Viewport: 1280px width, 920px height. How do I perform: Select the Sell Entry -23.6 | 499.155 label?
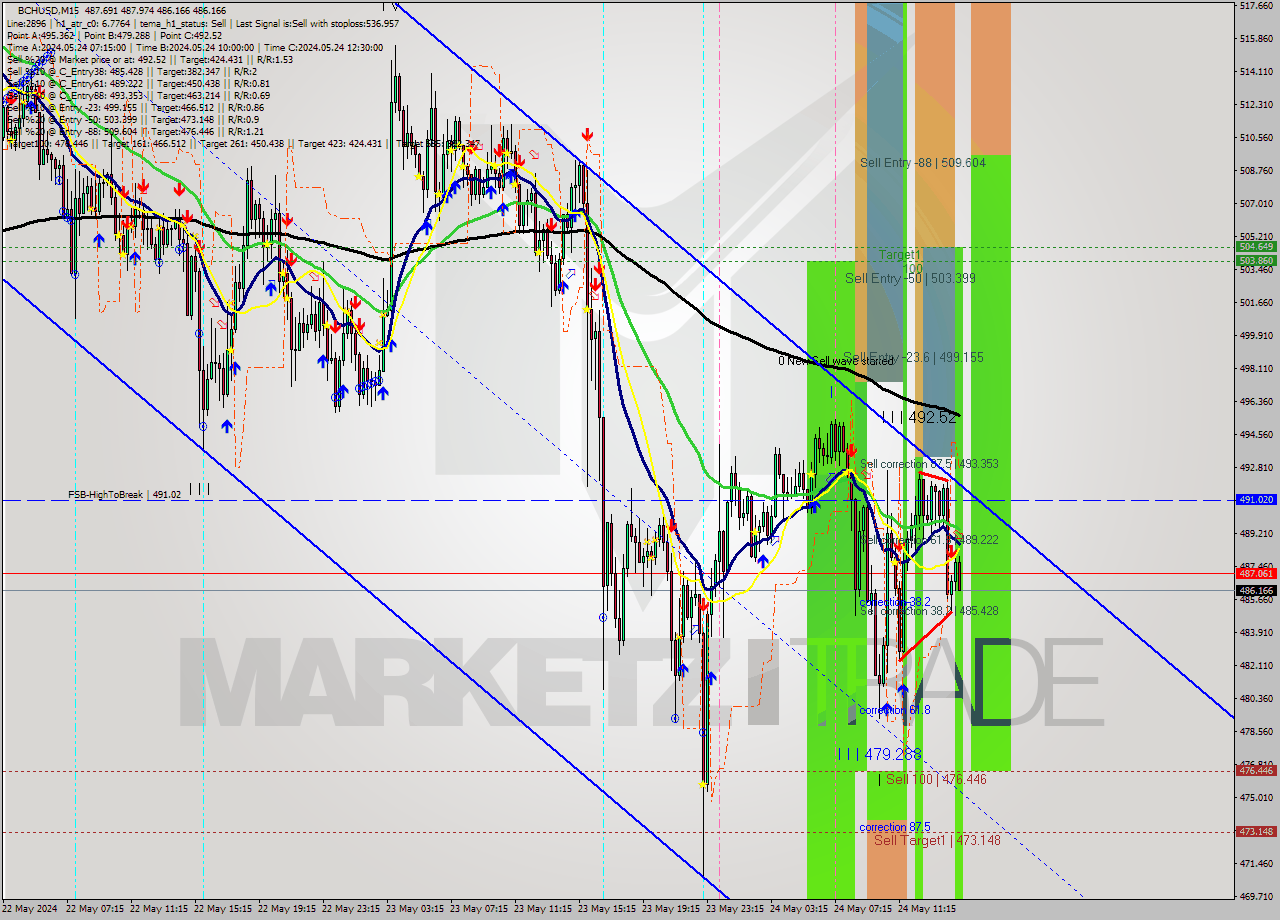pos(913,357)
